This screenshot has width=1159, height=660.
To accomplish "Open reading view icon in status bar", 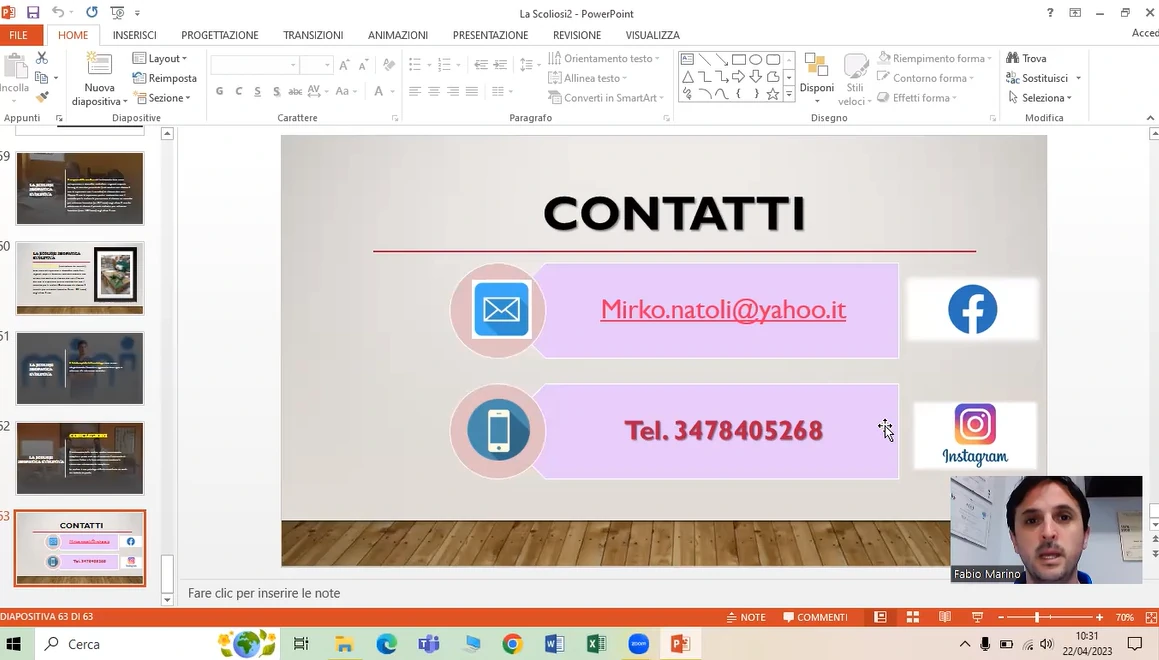I will (945, 617).
